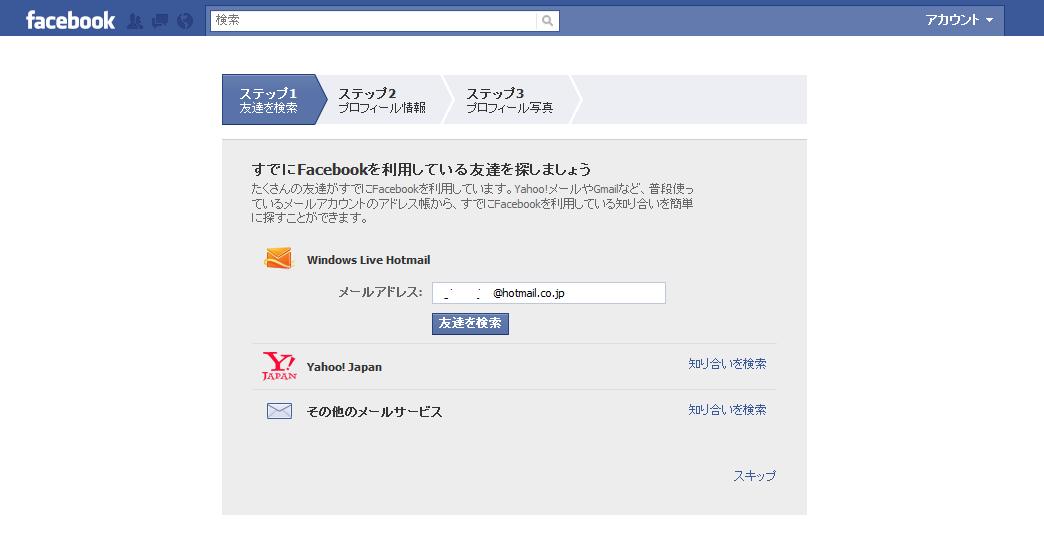The image size is (1044, 536).
Task: Select the ステップ2 プロフィール情報 tab
Action: tap(382, 100)
